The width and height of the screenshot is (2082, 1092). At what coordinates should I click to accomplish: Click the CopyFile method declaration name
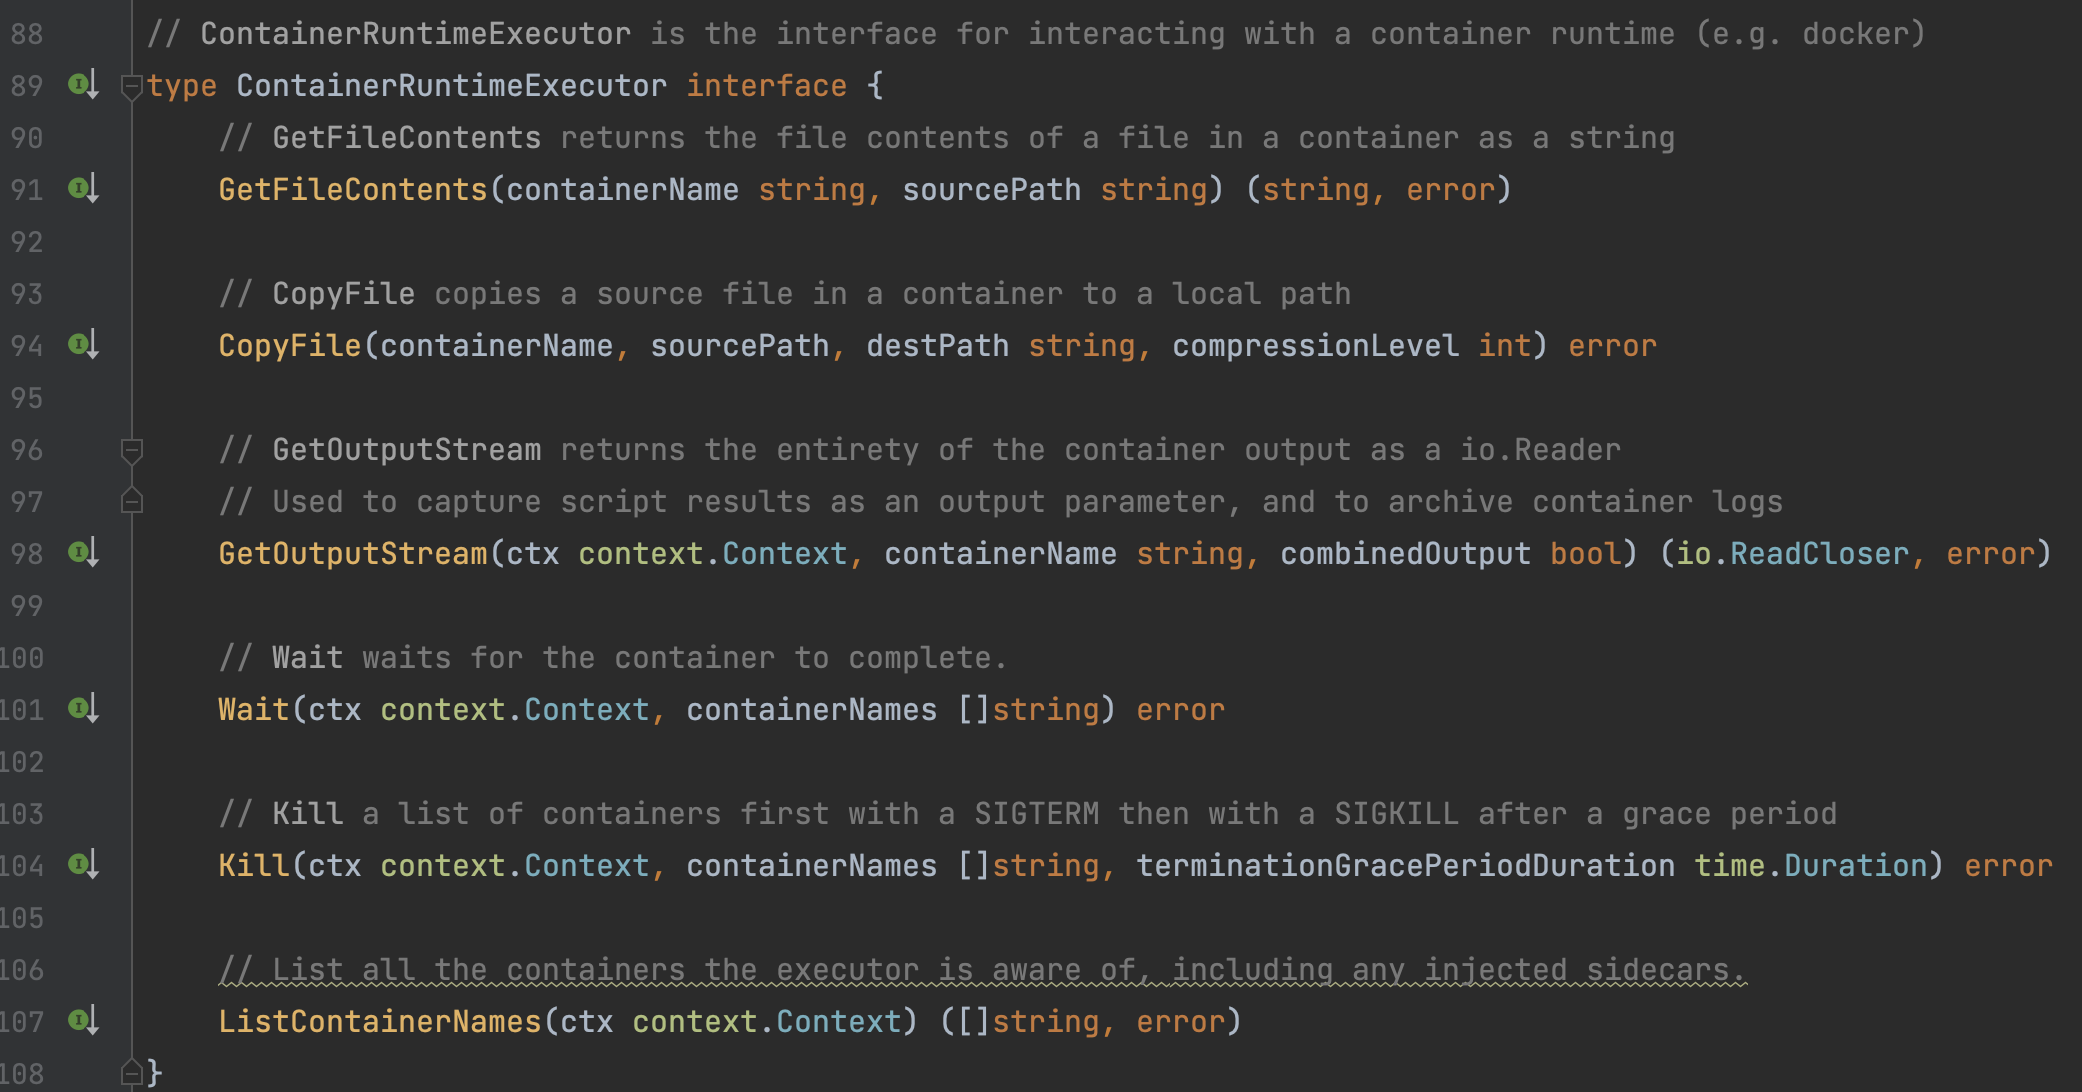pos(289,346)
